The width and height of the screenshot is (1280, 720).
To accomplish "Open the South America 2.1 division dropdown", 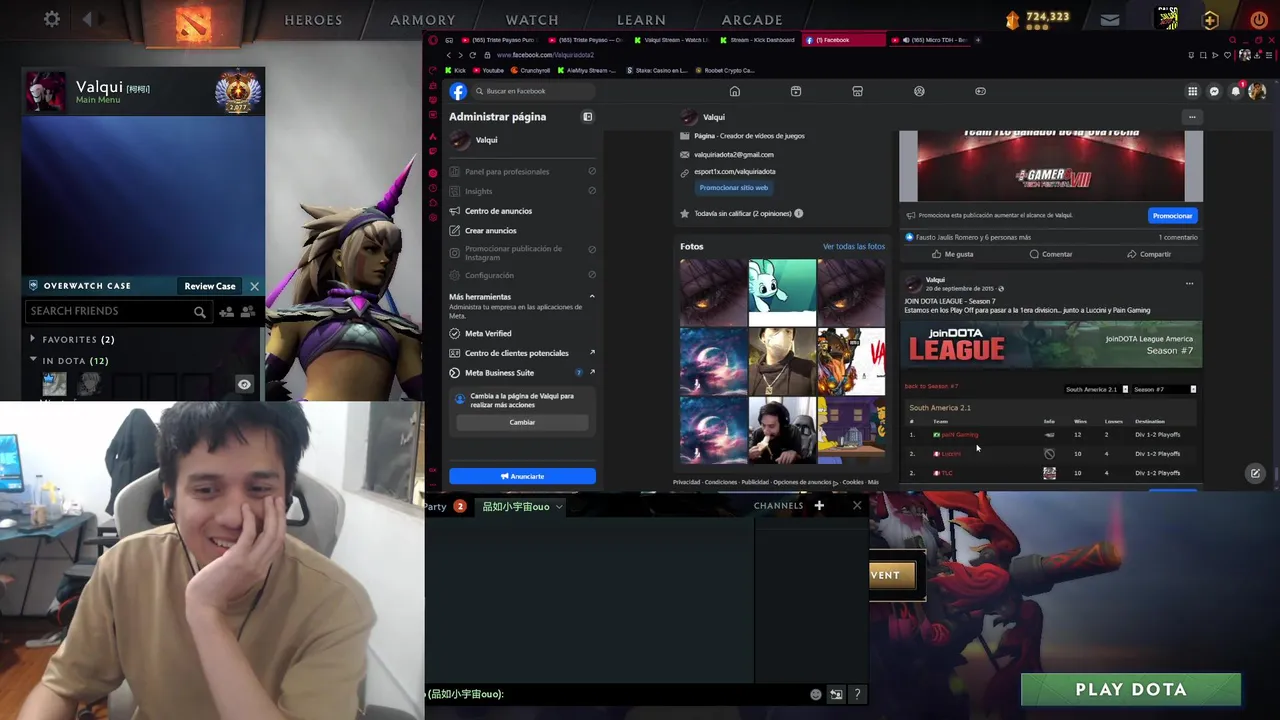I will coord(1097,389).
